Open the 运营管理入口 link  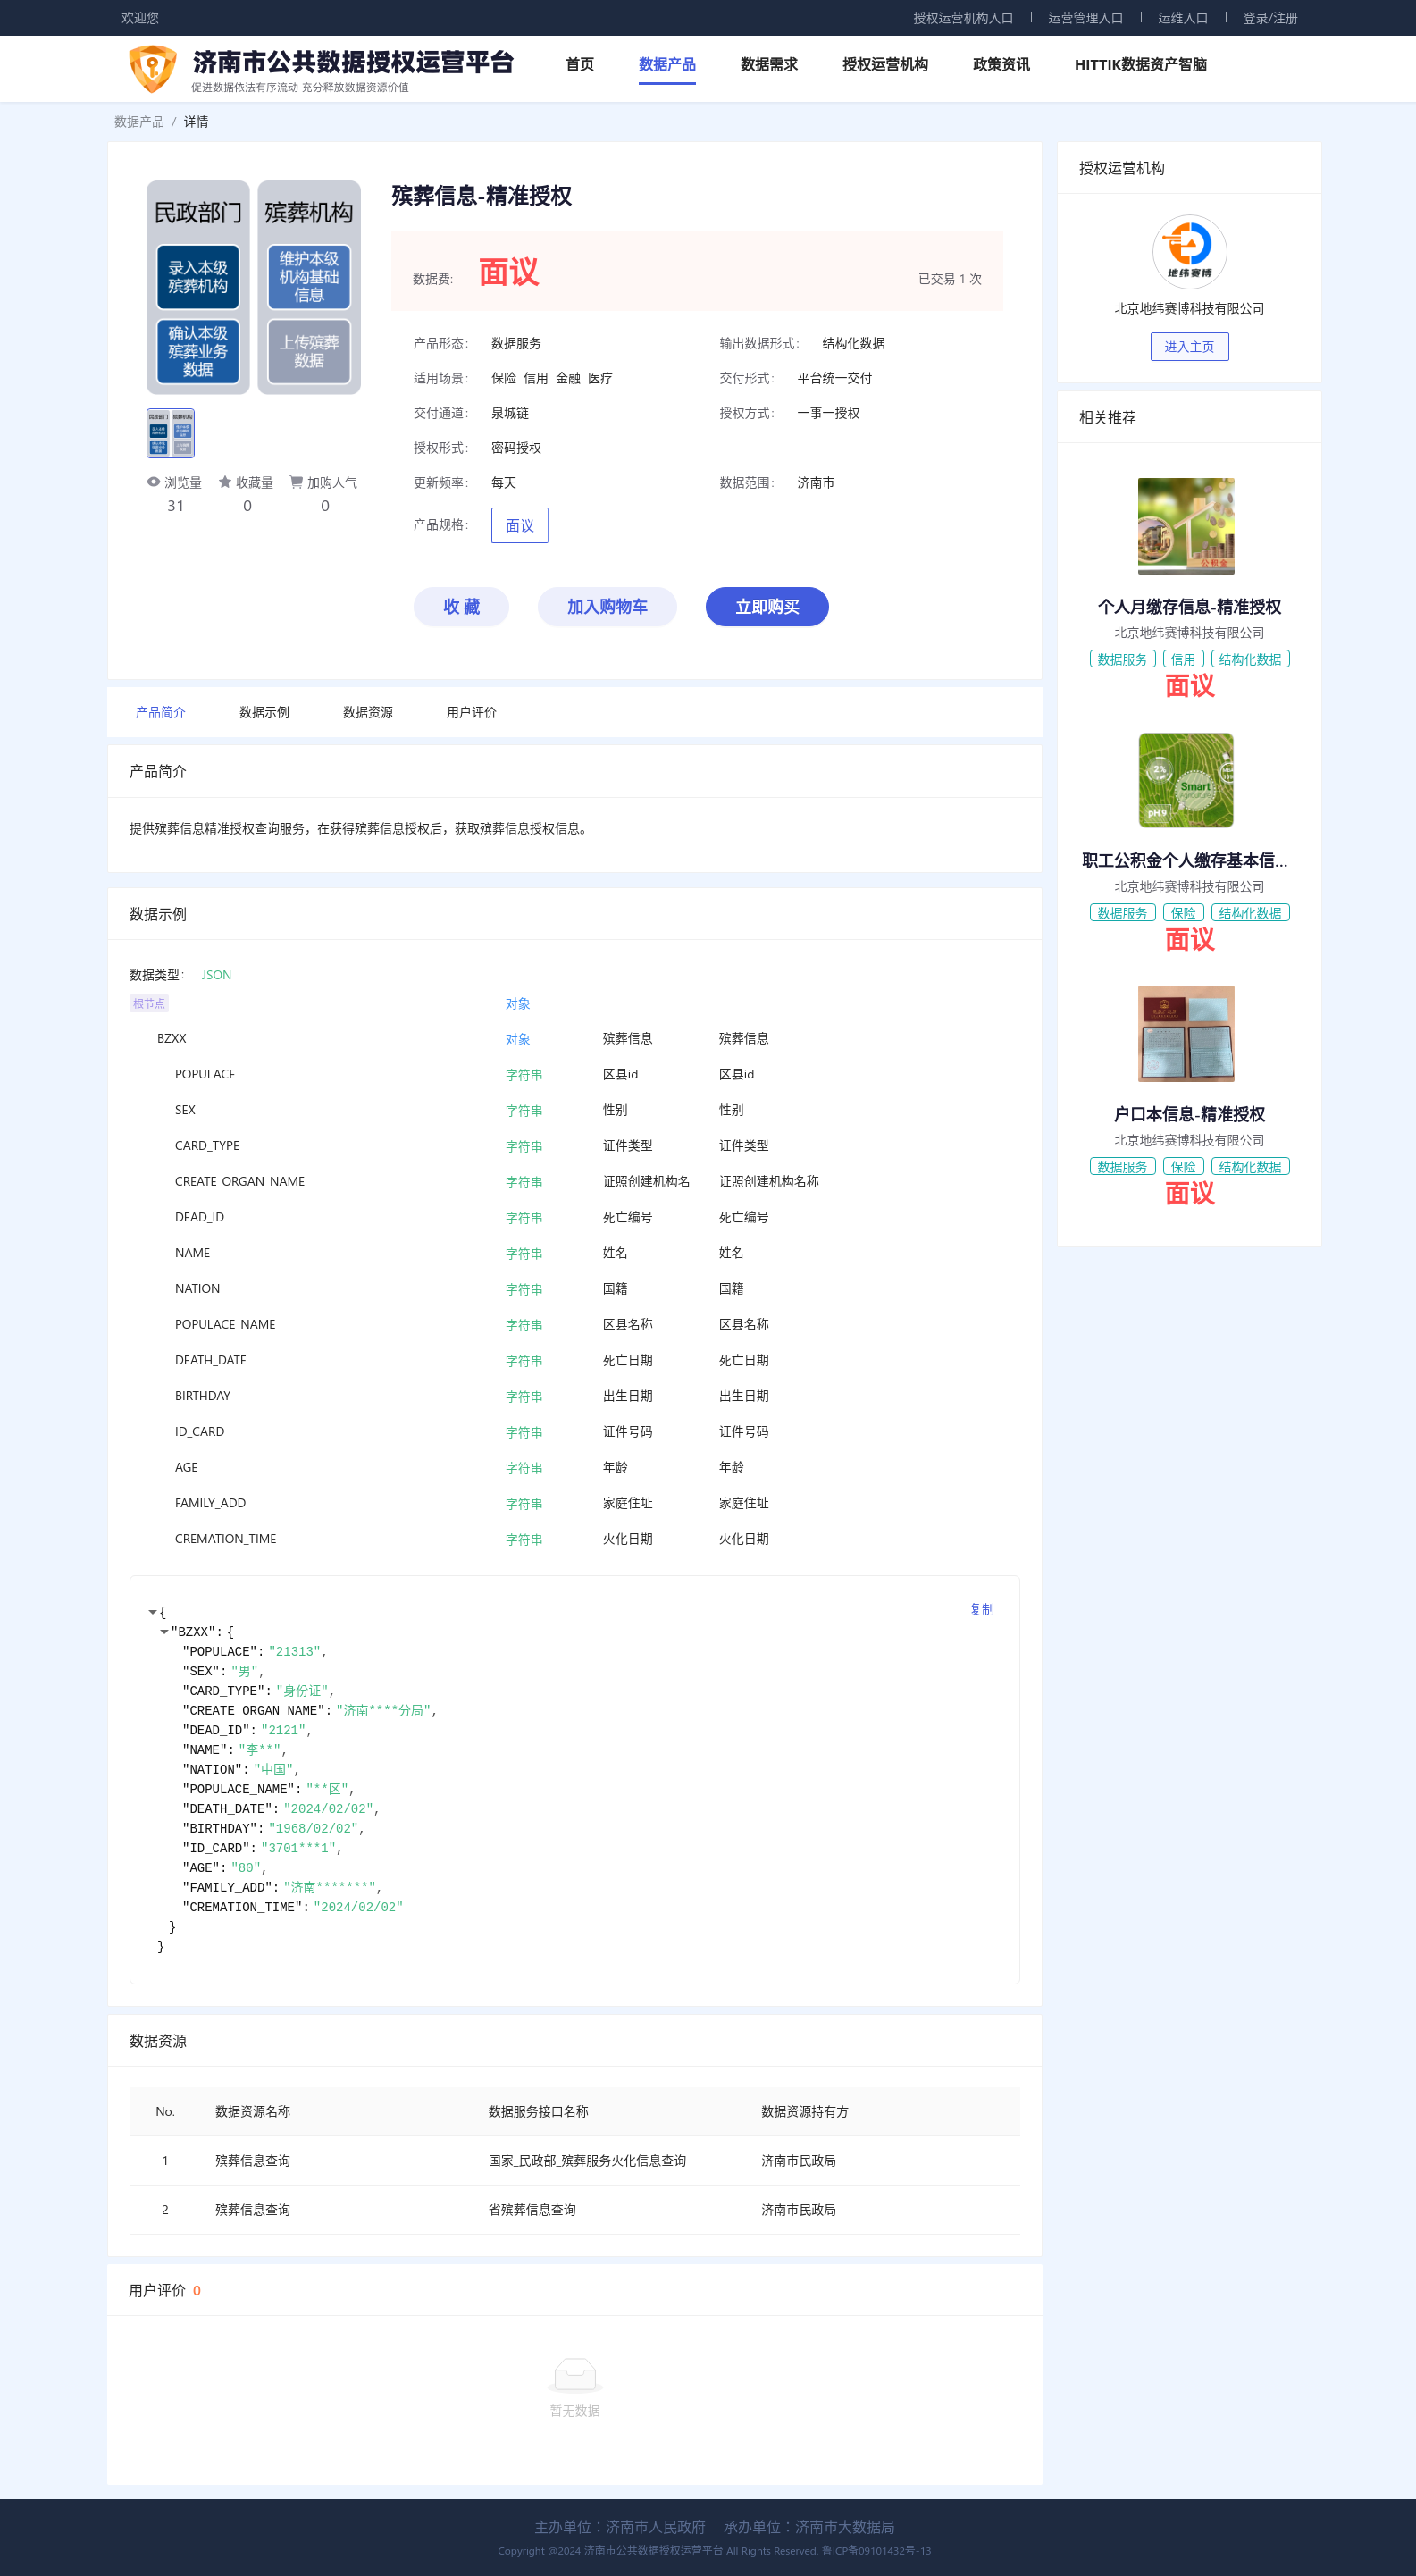click(x=1085, y=18)
